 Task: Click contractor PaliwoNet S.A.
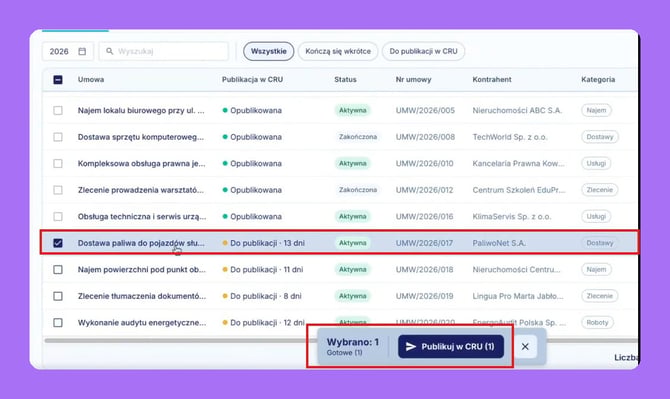click(499, 243)
